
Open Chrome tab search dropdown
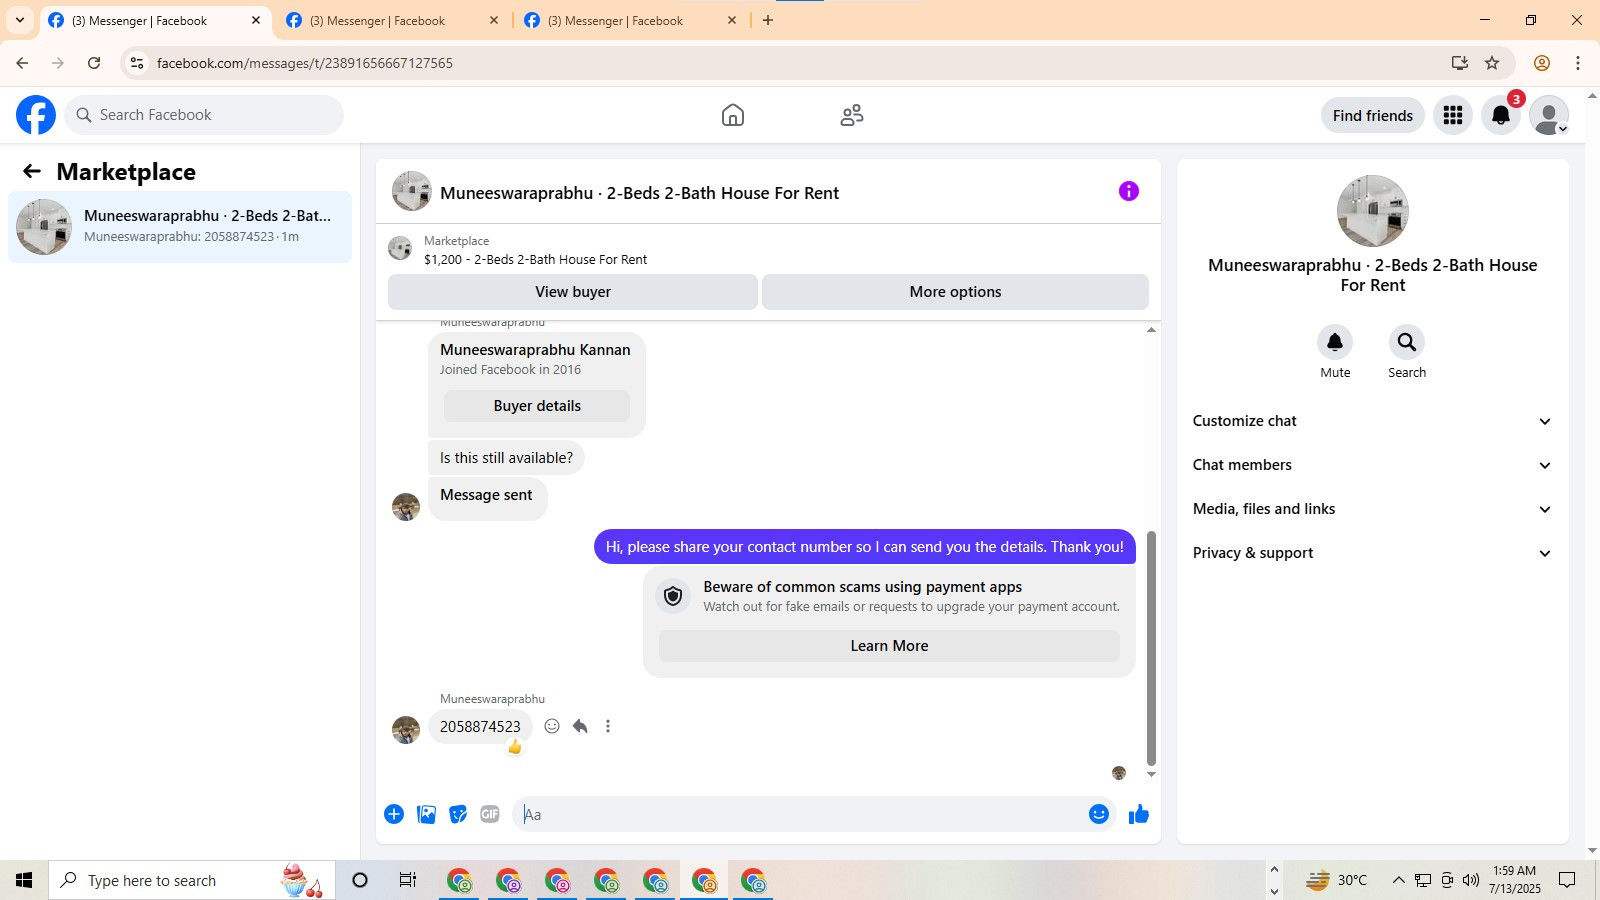tap(19, 20)
